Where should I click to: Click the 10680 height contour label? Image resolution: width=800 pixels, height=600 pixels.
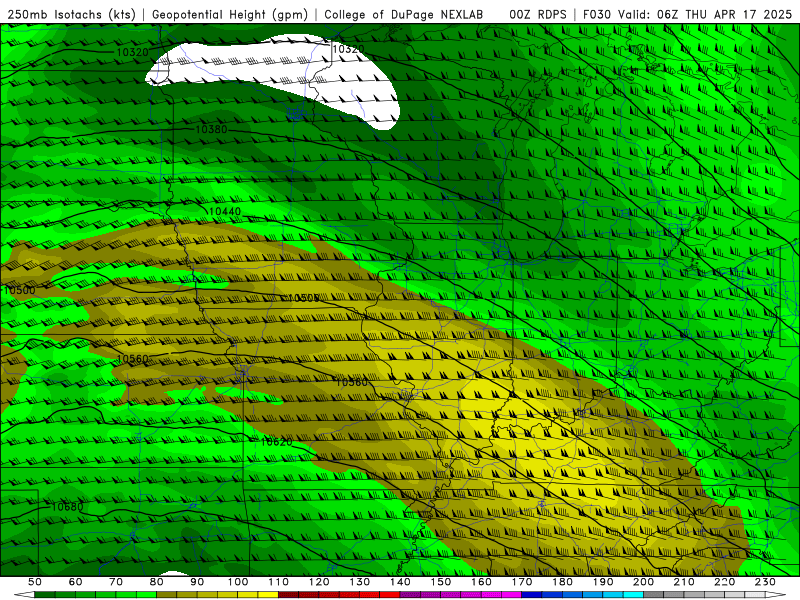click(67, 507)
